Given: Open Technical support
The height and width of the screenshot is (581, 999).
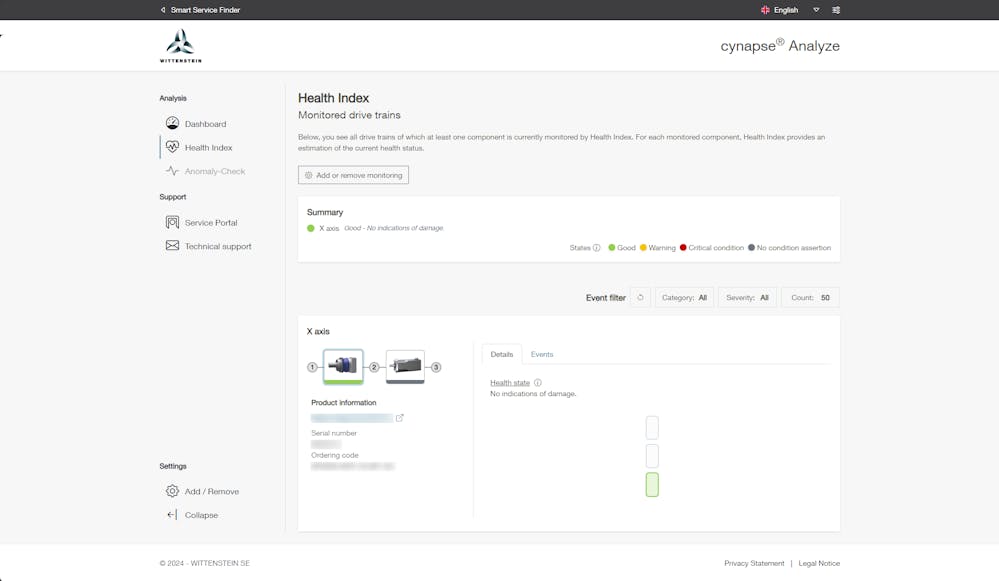Looking at the screenshot, I should click(218, 246).
